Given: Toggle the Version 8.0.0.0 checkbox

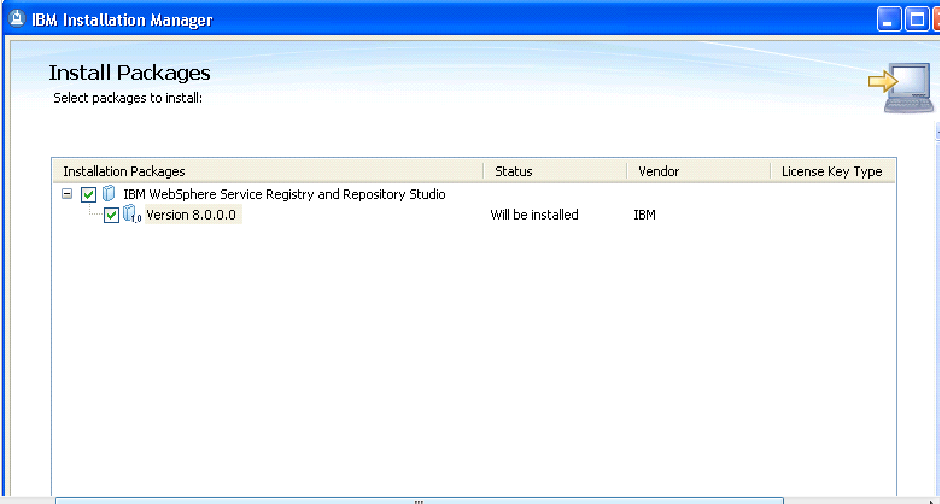Looking at the screenshot, I should coord(111,215).
